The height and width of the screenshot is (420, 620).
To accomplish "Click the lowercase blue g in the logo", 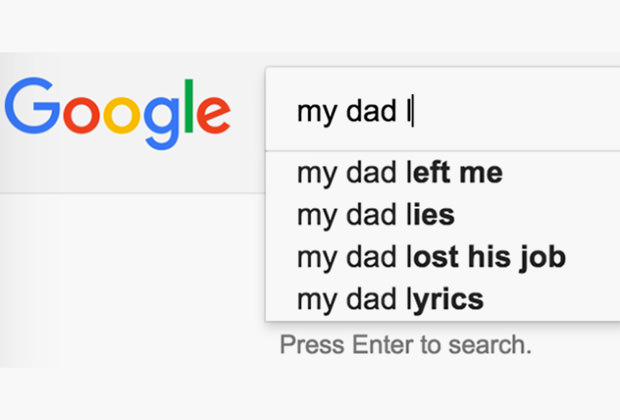I will tap(165, 120).
